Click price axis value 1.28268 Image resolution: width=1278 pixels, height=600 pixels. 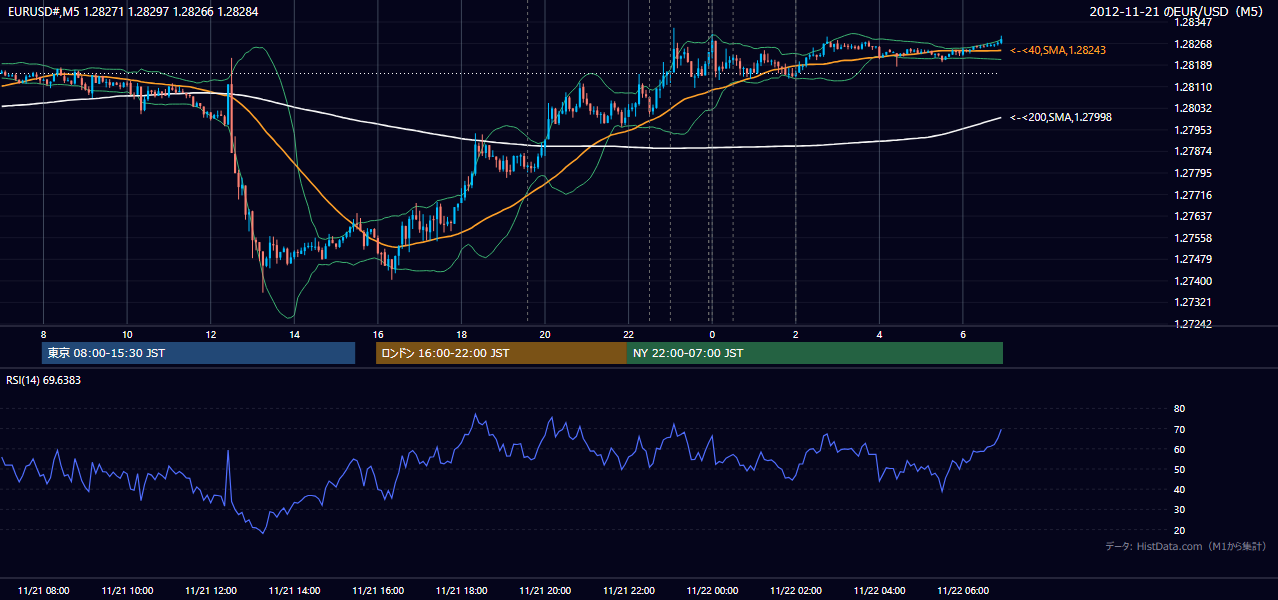click(1193, 44)
